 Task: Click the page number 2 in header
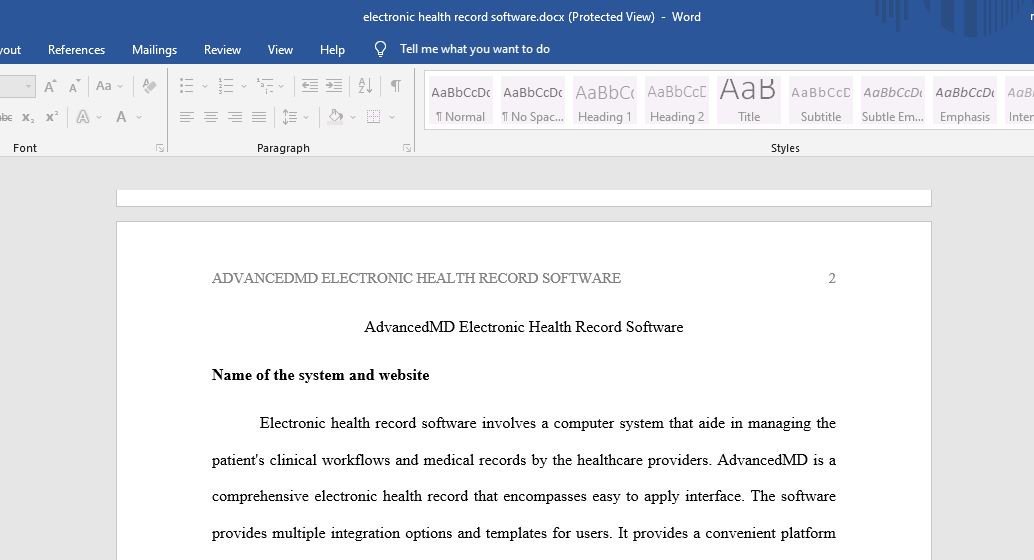click(x=832, y=278)
